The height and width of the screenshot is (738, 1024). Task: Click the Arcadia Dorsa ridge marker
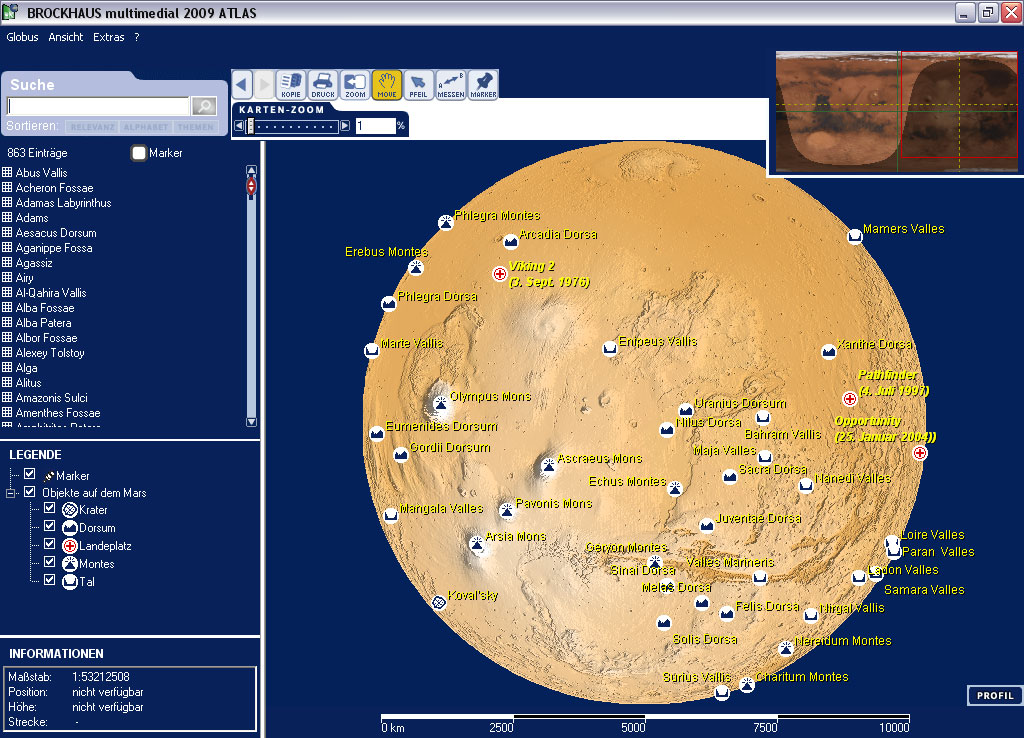pos(511,242)
